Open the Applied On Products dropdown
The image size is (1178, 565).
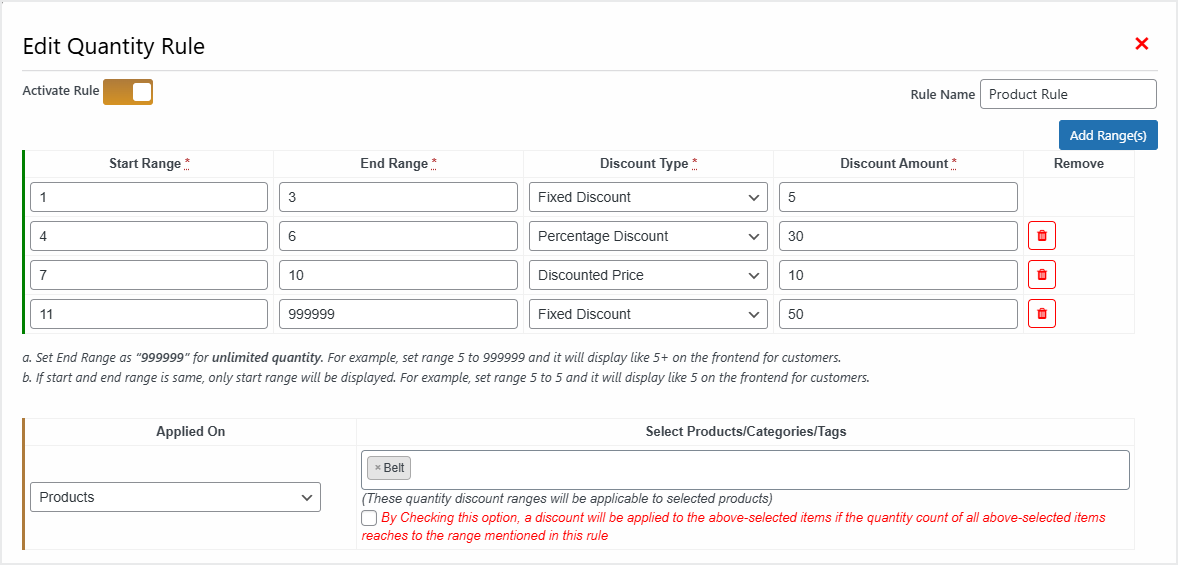click(x=175, y=497)
